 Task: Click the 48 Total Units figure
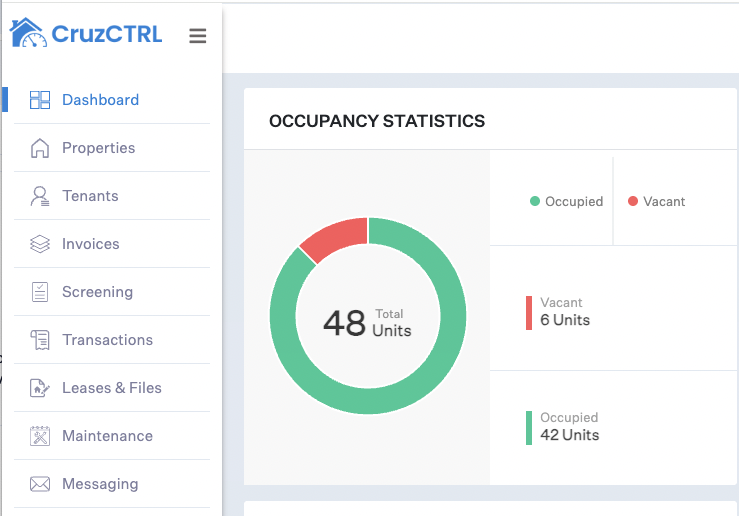[x=367, y=323]
